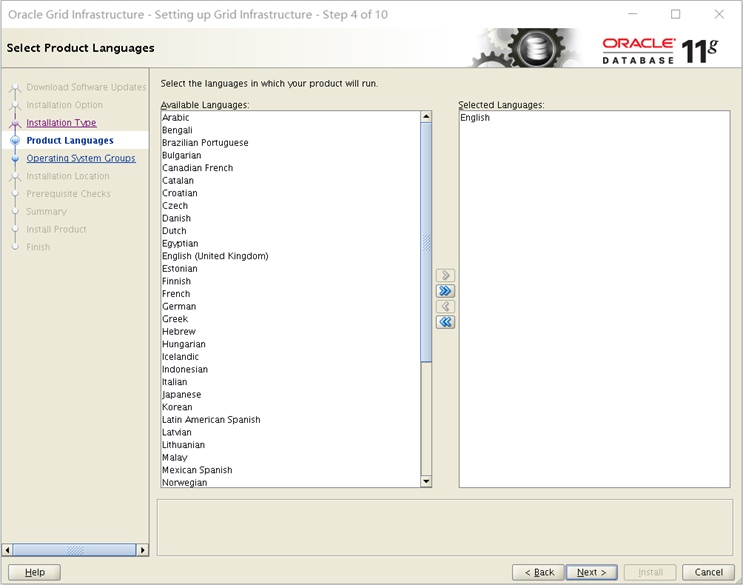Click the remove-all languages double arrow button
The height and width of the screenshot is (585, 743).
(445, 322)
